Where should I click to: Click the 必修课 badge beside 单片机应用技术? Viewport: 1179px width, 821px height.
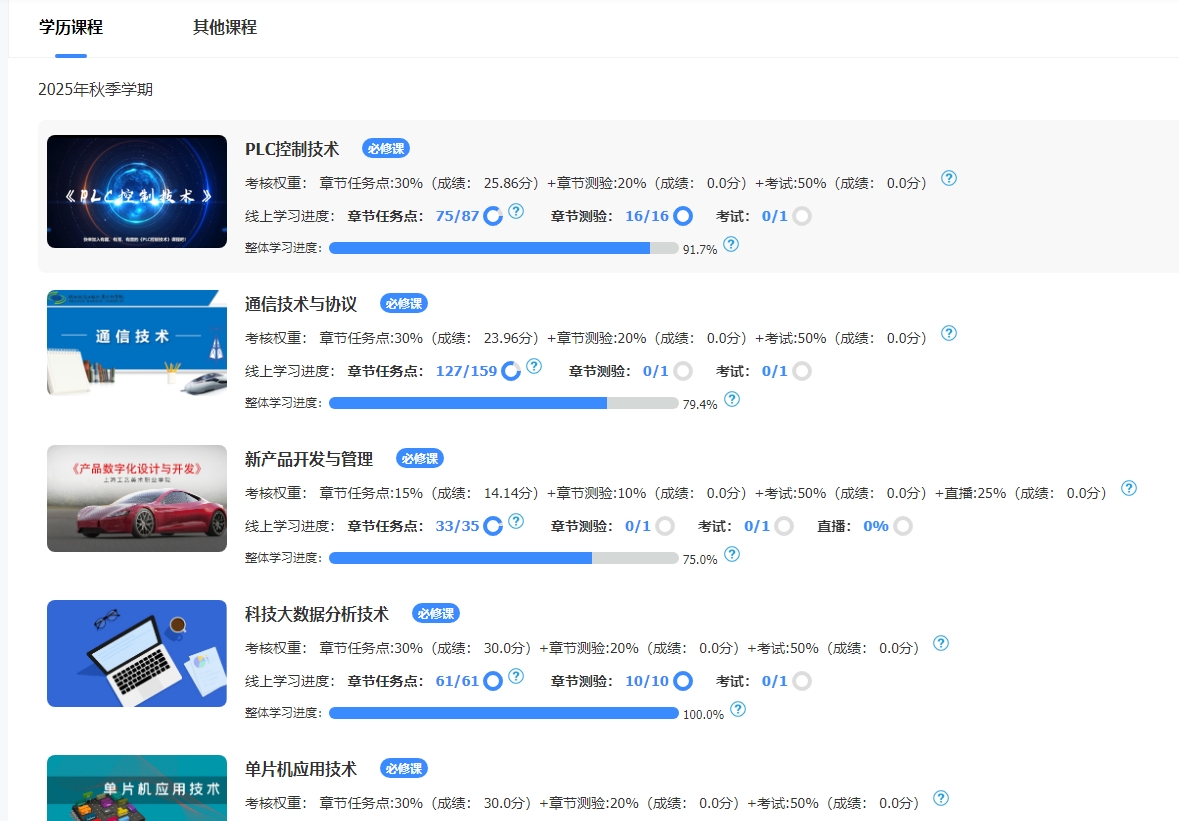pos(404,768)
